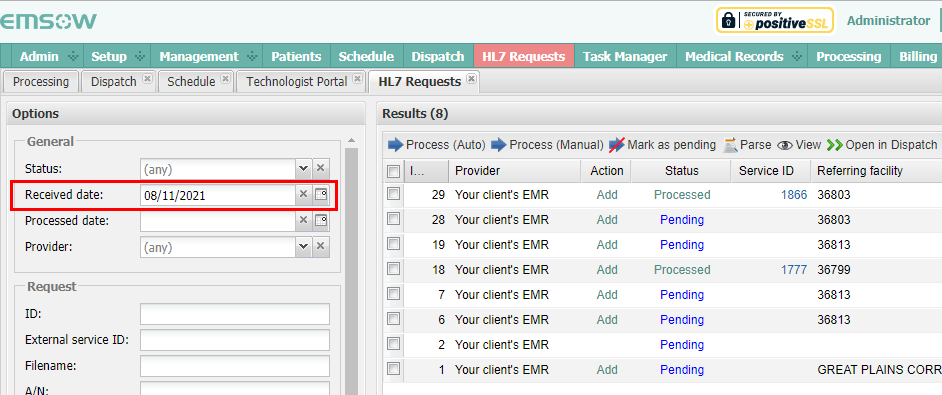The height and width of the screenshot is (395, 942).
Task: Clear the Status filter with X
Action: click(321, 168)
